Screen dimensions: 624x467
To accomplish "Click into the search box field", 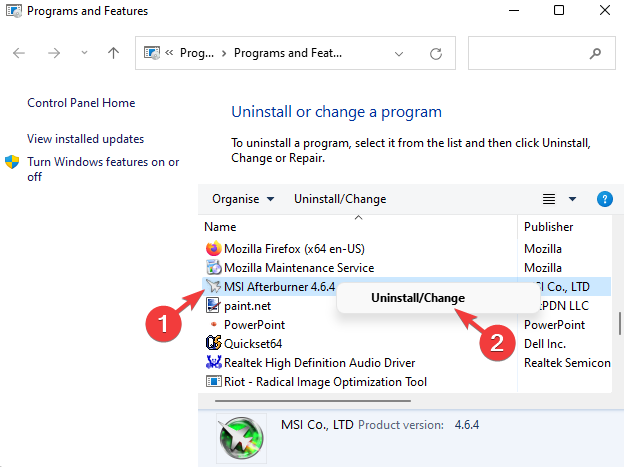I will tap(542, 53).
